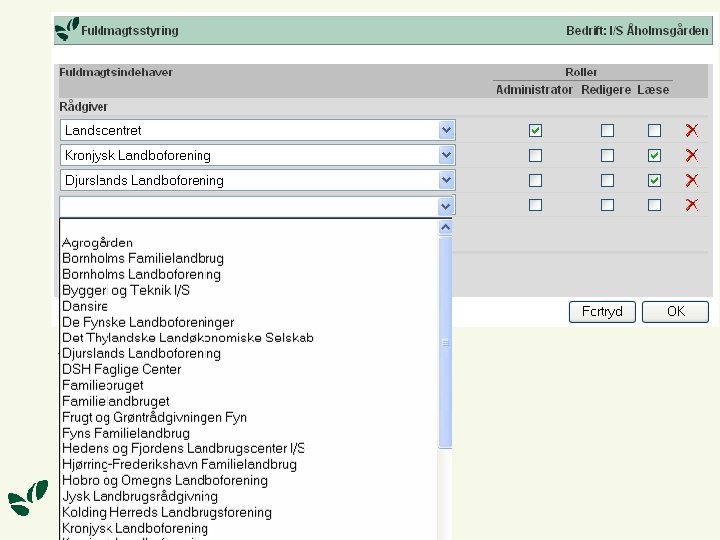The height and width of the screenshot is (540, 720).
Task: Select Jysk Landbrugsrådgivning
Action: 140,496
